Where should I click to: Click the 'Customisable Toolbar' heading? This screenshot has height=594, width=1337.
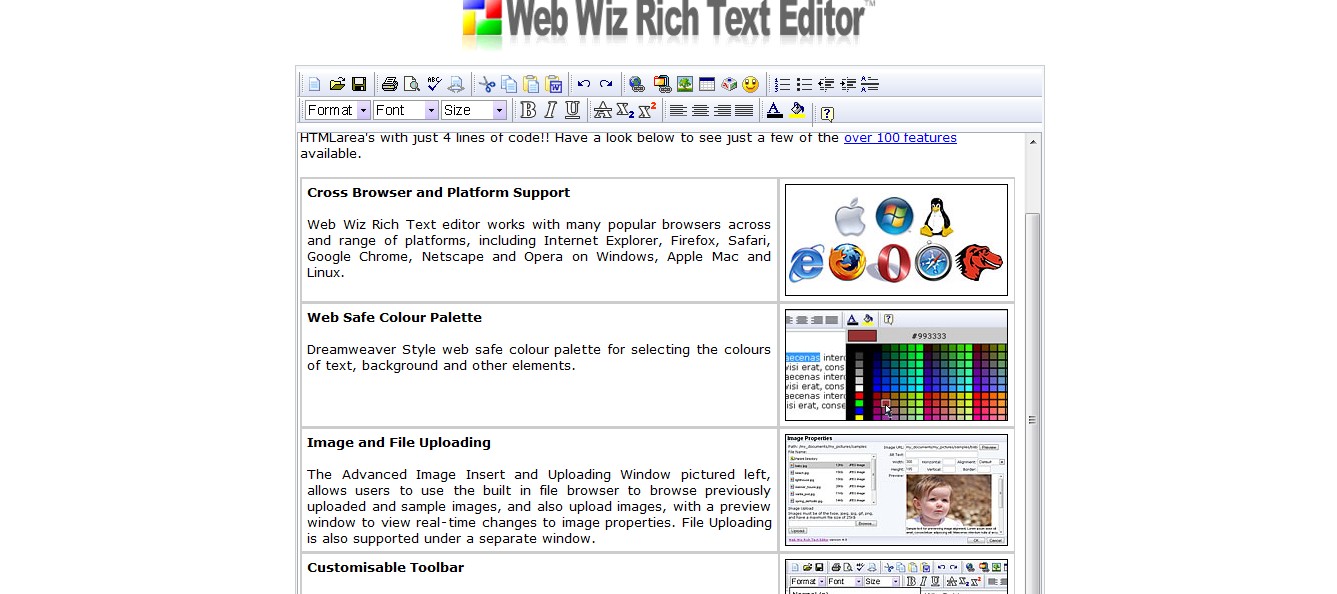385,567
